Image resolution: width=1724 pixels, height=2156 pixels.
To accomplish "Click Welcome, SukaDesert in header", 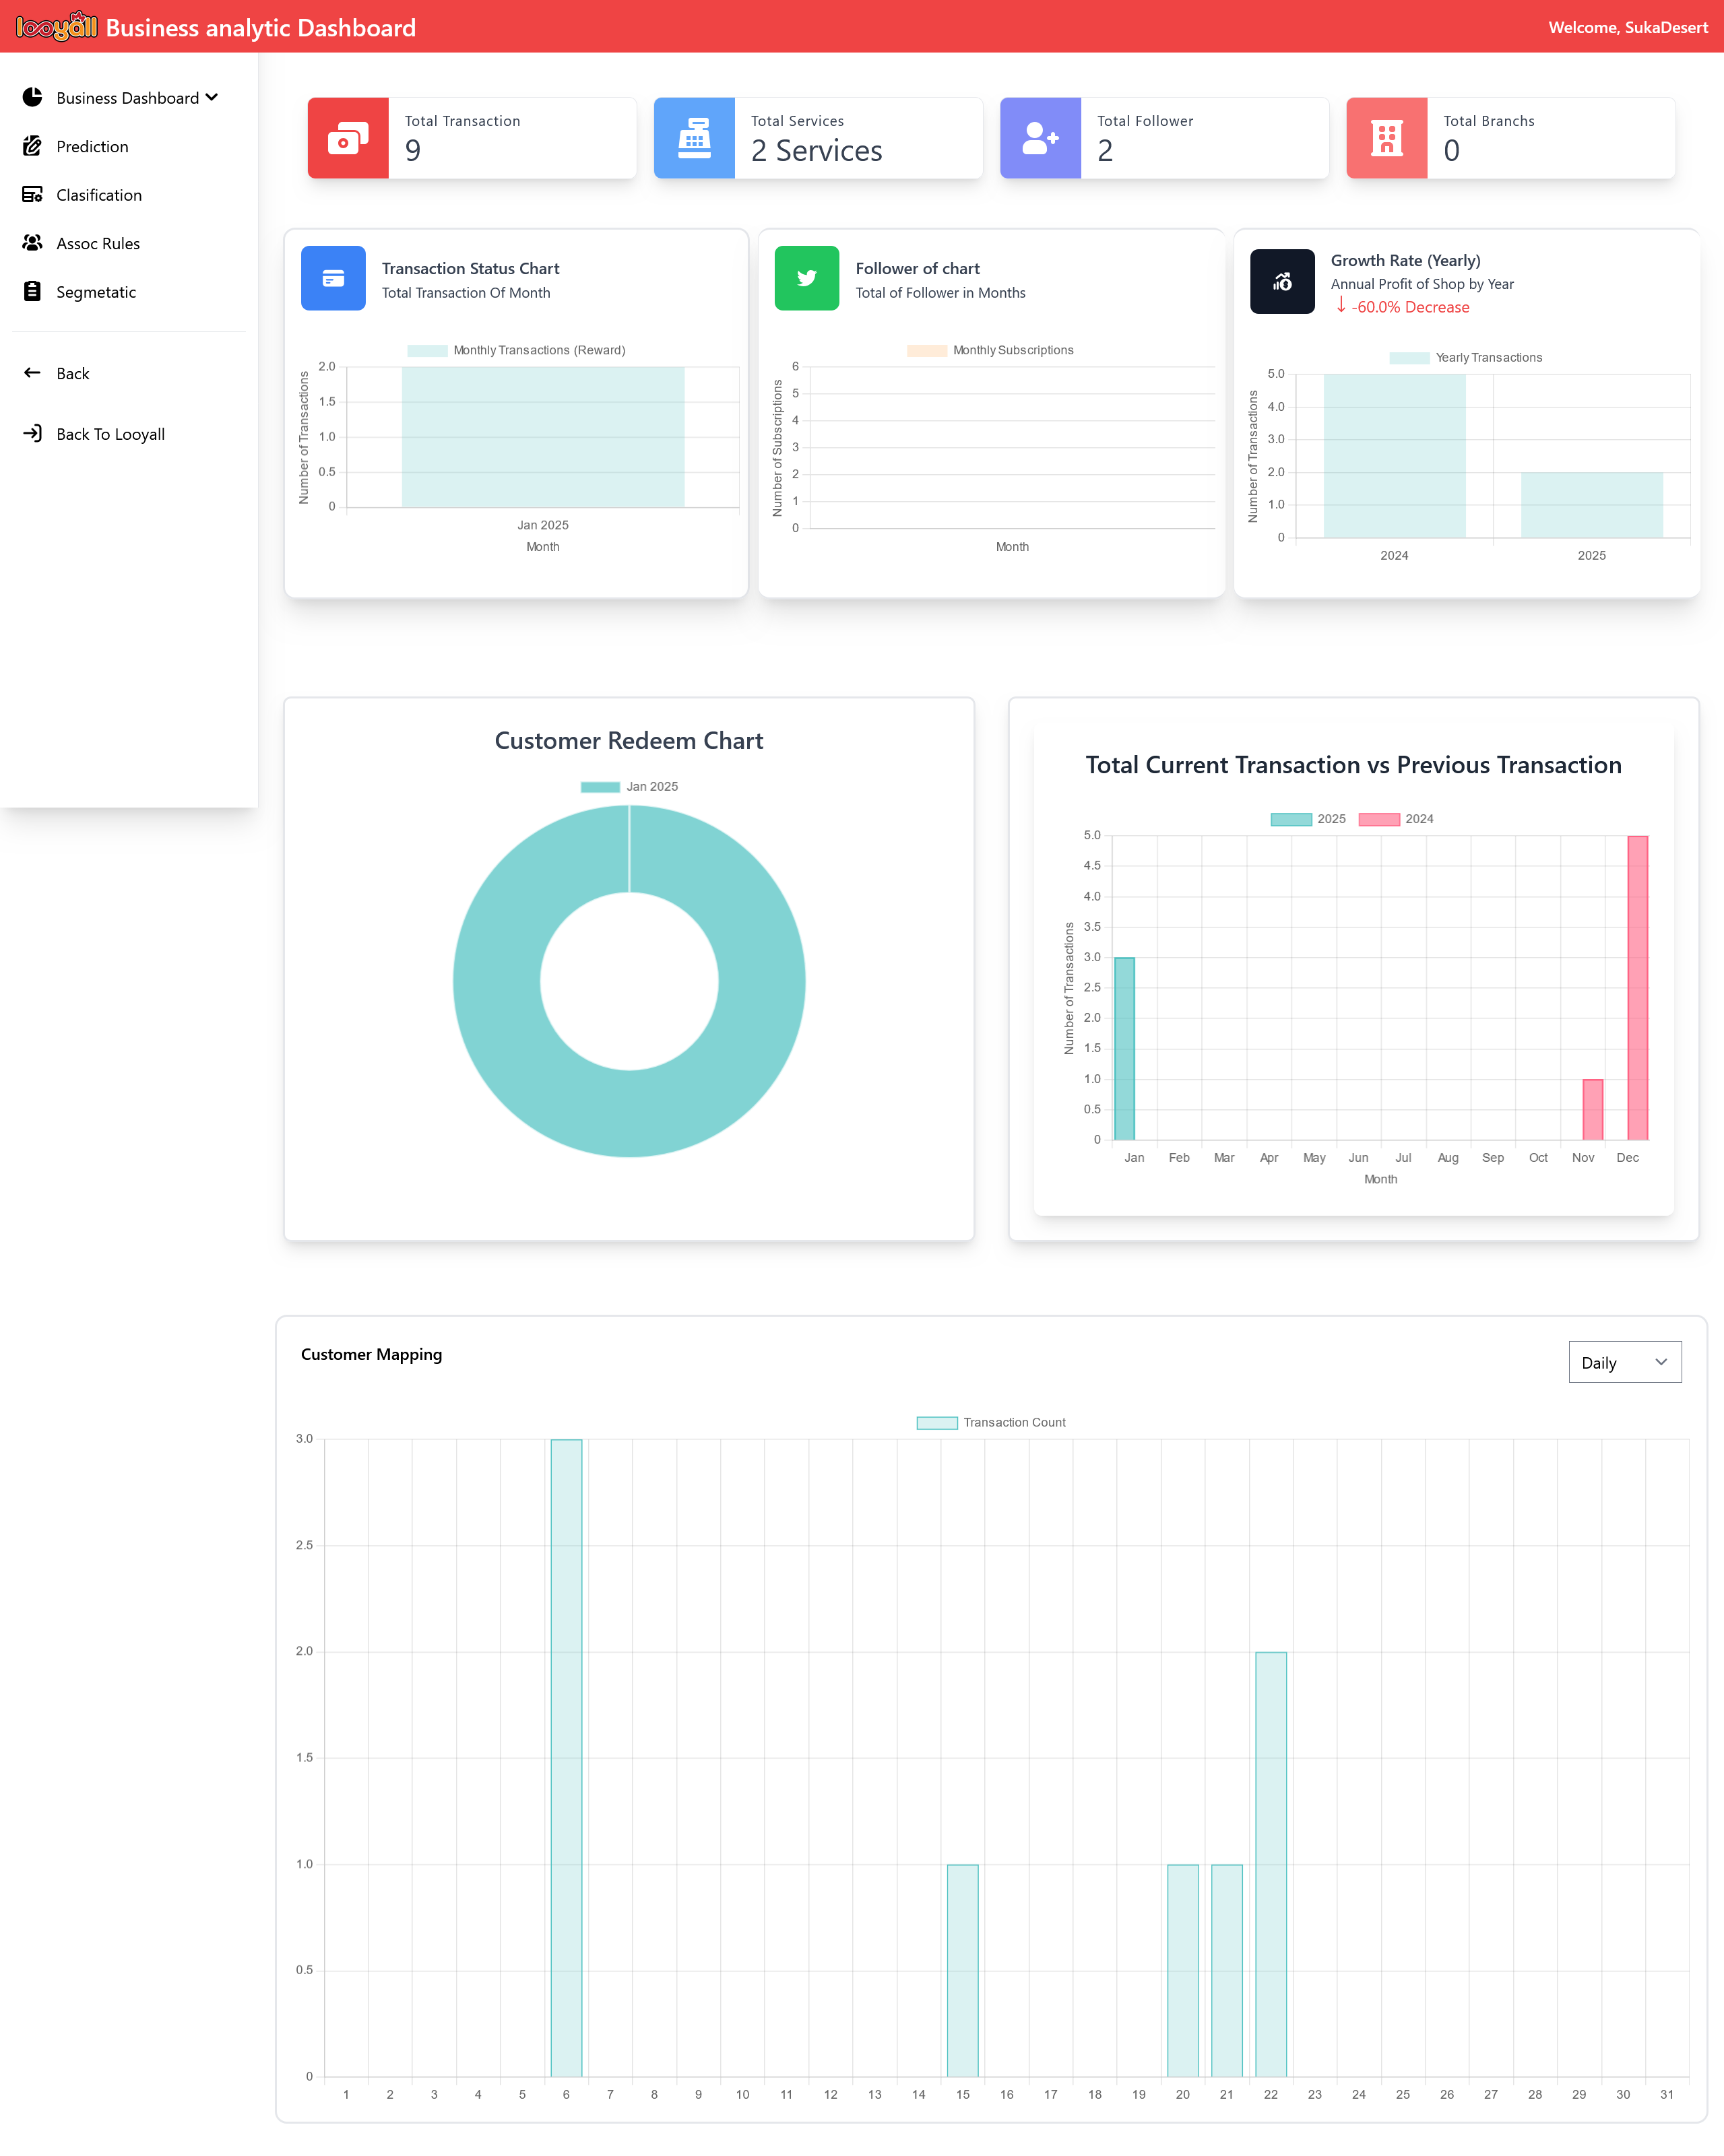I will click(1627, 27).
